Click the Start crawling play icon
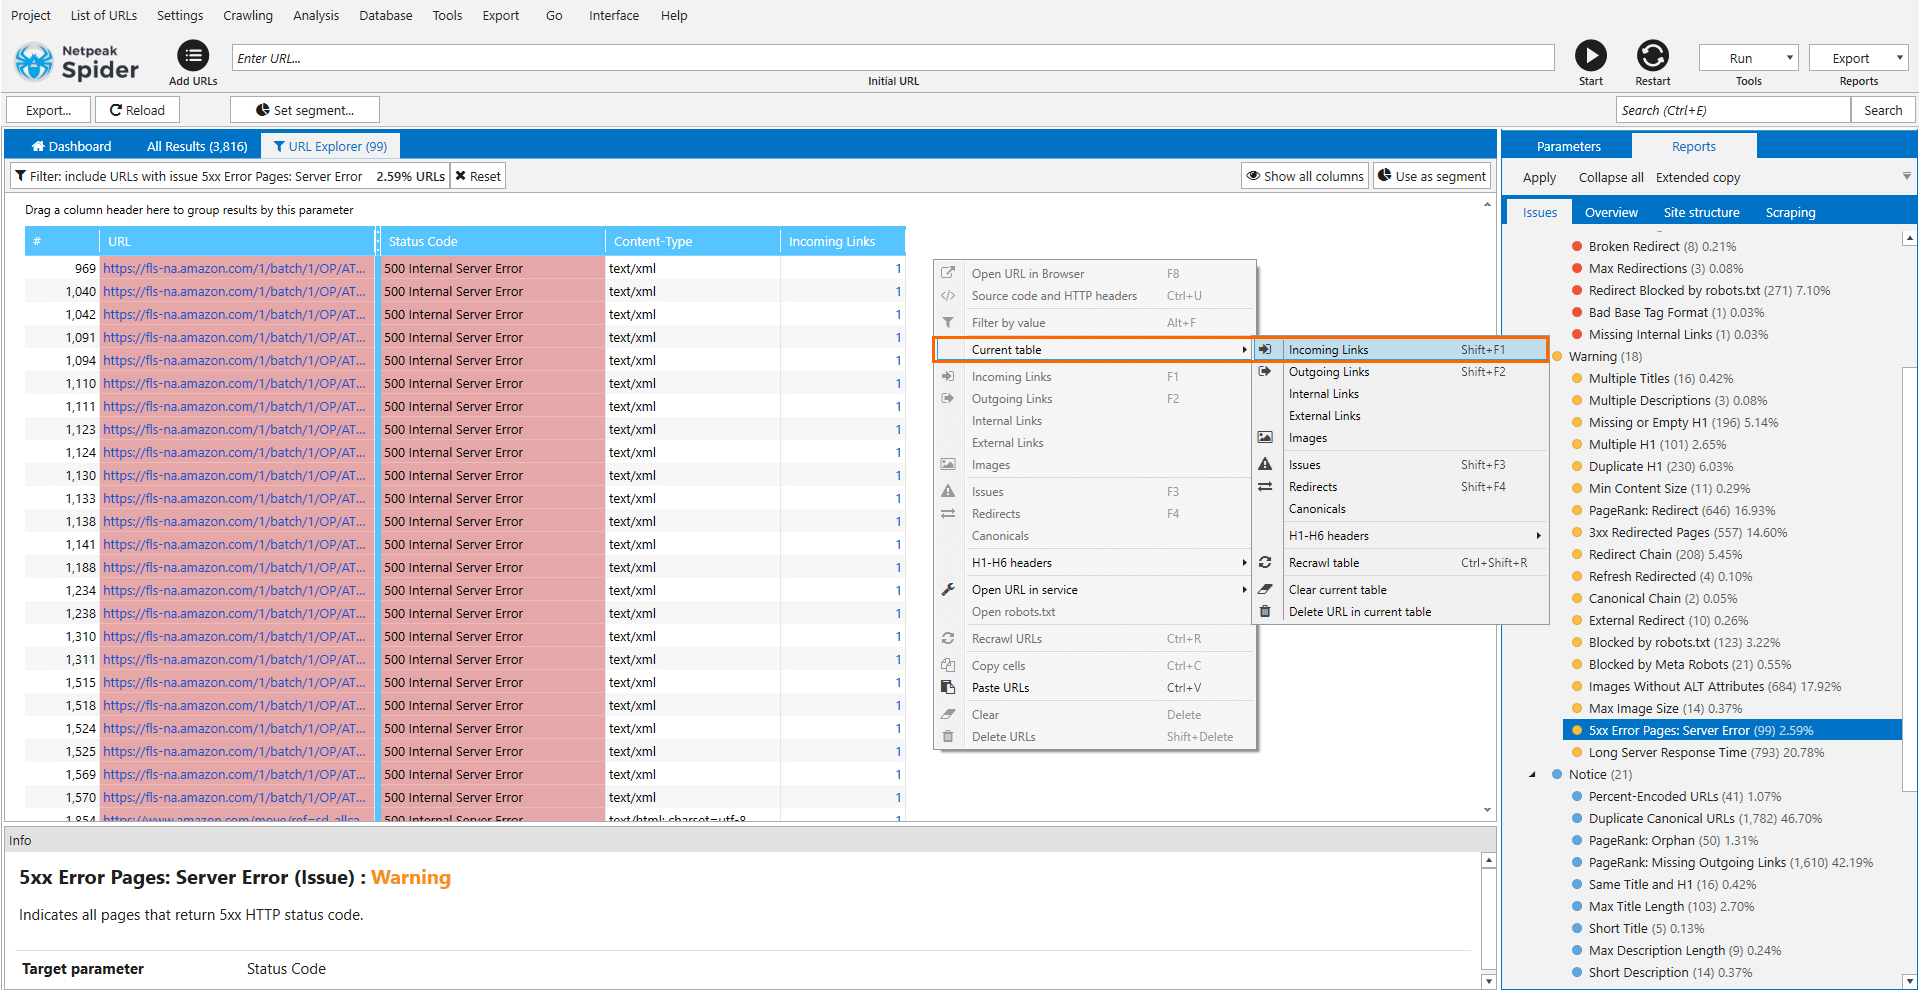The height and width of the screenshot is (990, 1919). click(1590, 56)
